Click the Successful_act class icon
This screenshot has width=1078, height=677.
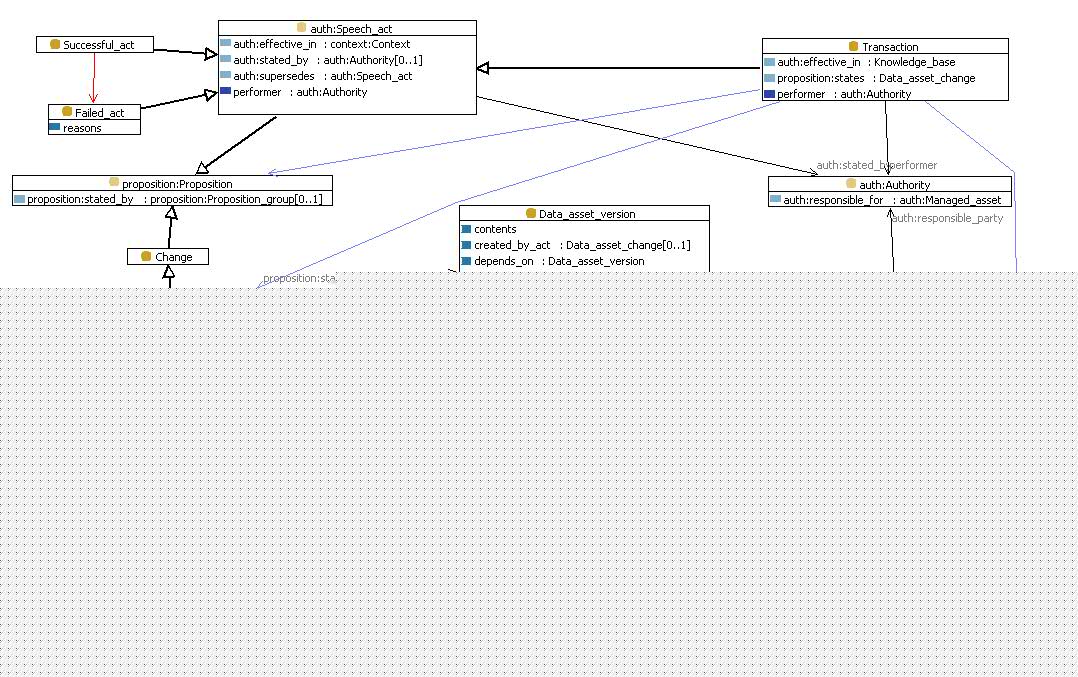tap(55, 44)
